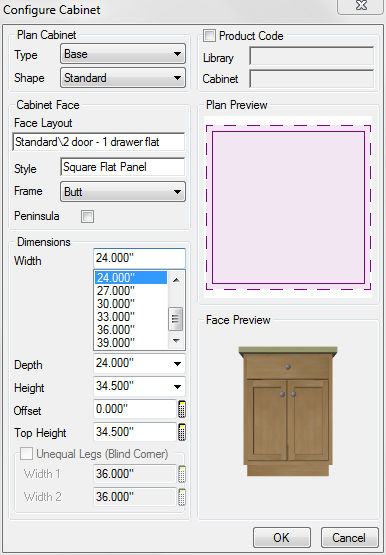Open the Shape dropdown showing Standard

[123, 78]
